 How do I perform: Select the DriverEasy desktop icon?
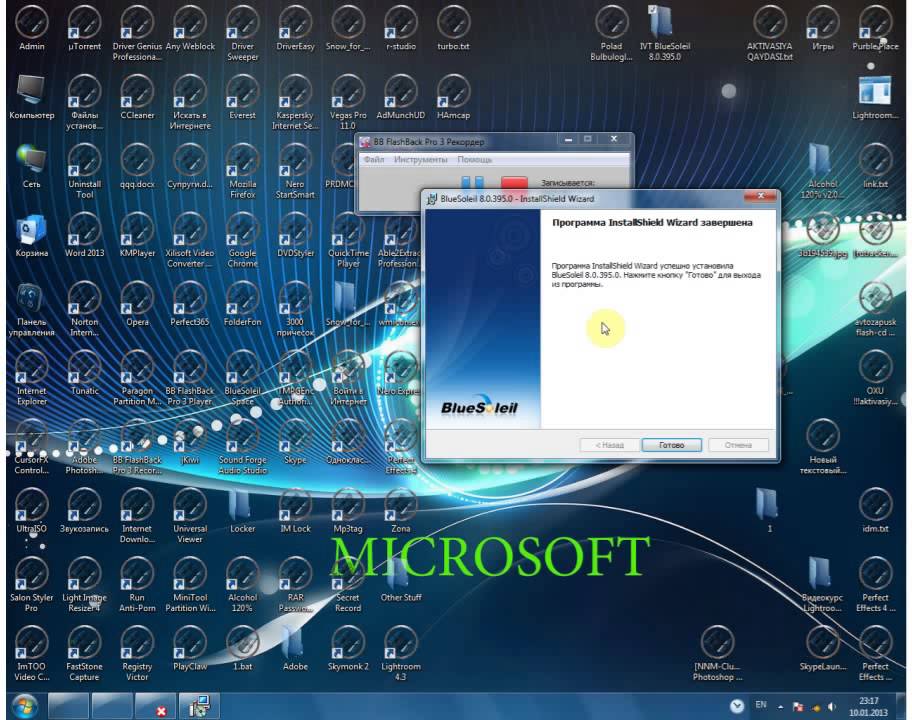coord(295,28)
